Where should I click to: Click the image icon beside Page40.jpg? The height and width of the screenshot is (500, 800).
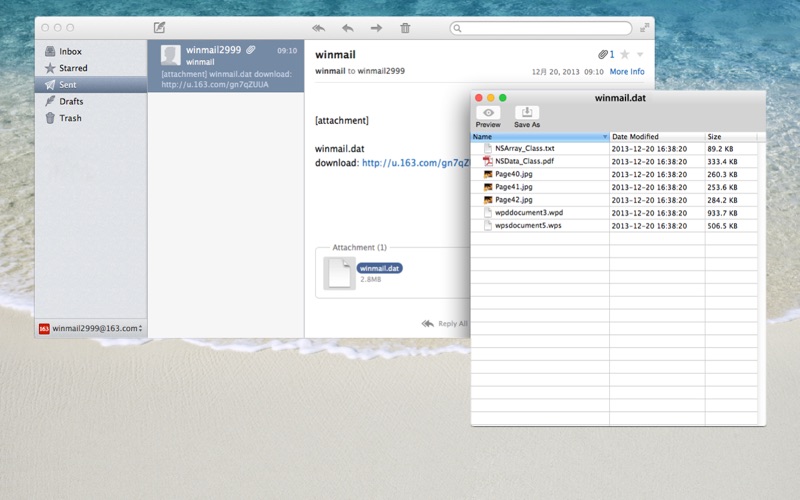(488, 174)
